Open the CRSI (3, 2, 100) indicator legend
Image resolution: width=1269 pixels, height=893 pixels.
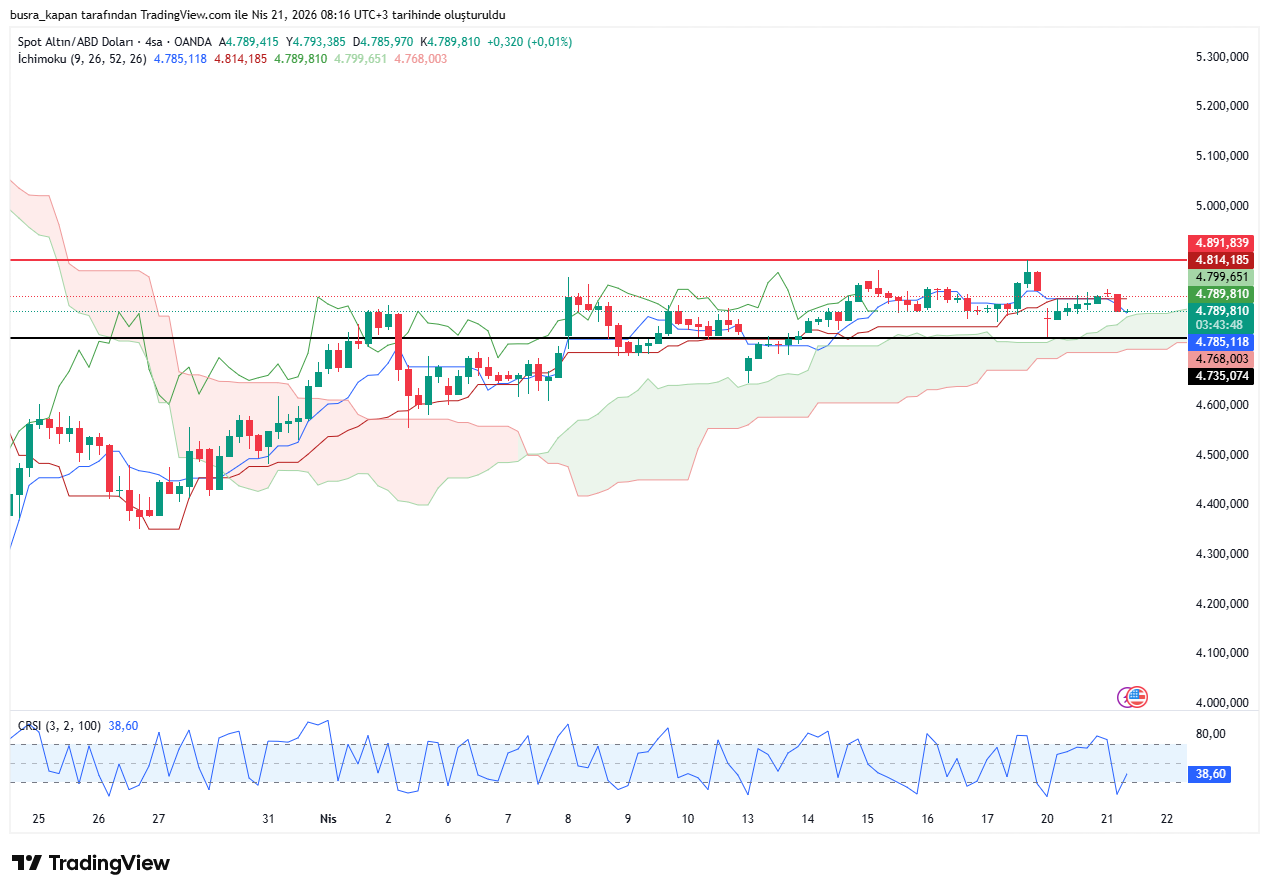click(x=59, y=726)
